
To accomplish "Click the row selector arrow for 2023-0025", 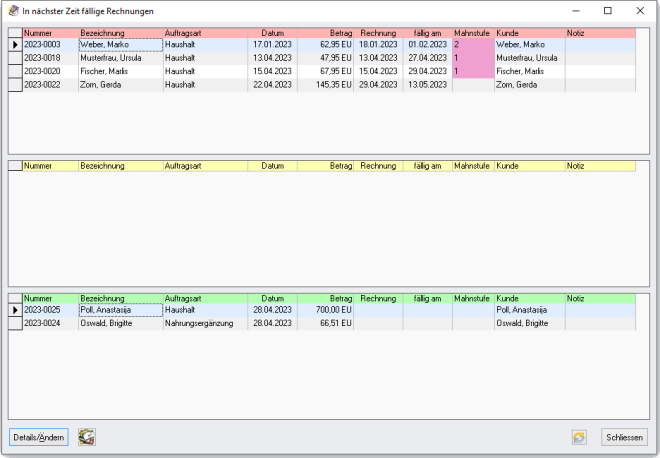I will pyautogui.click(x=15, y=311).
